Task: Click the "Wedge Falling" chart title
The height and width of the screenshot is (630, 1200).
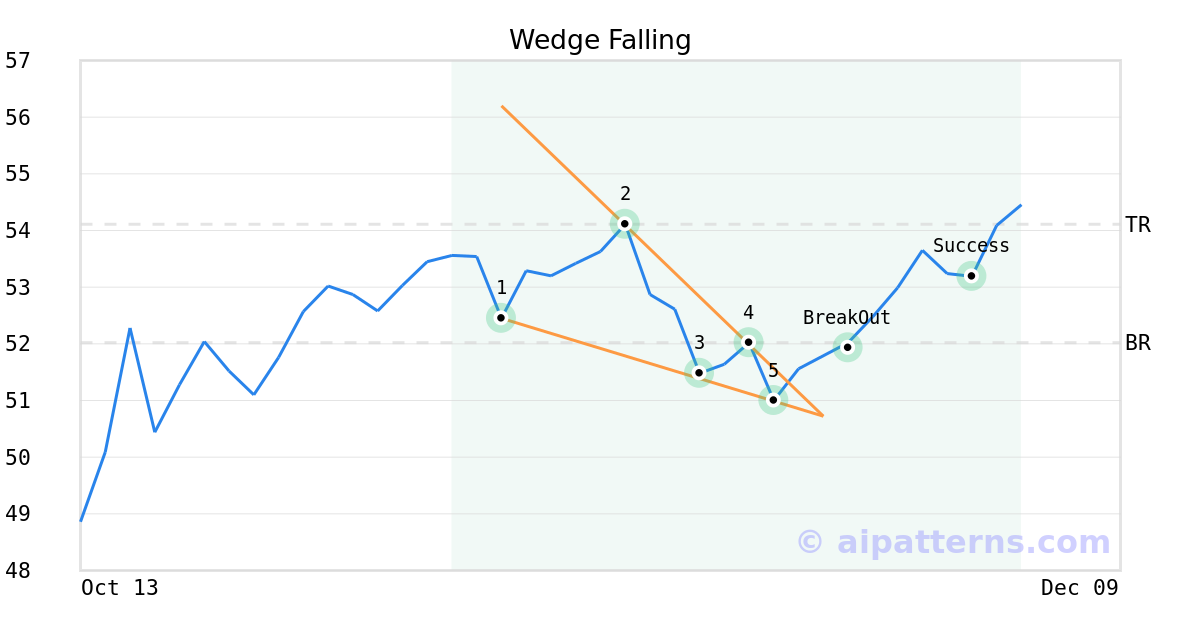Action: (x=600, y=40)
